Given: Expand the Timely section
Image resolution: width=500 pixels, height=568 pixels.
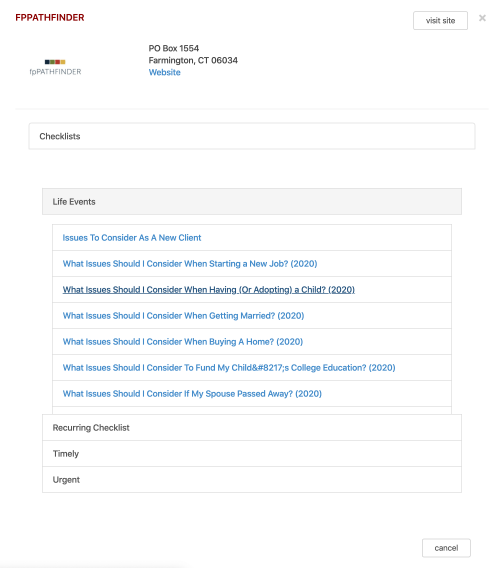Looking at the screenshot, I should 252,454.
